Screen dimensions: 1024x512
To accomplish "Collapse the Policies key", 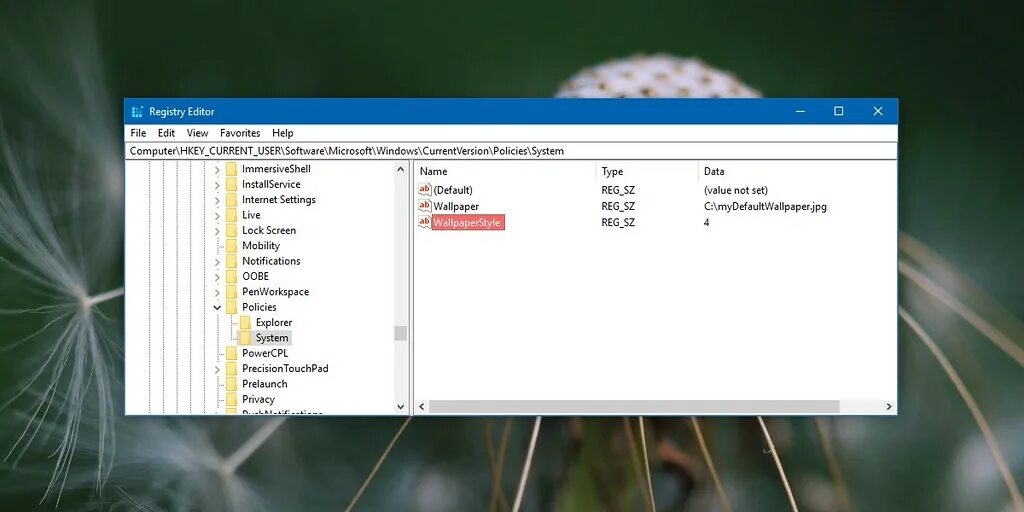I will [x=217, y=307].
